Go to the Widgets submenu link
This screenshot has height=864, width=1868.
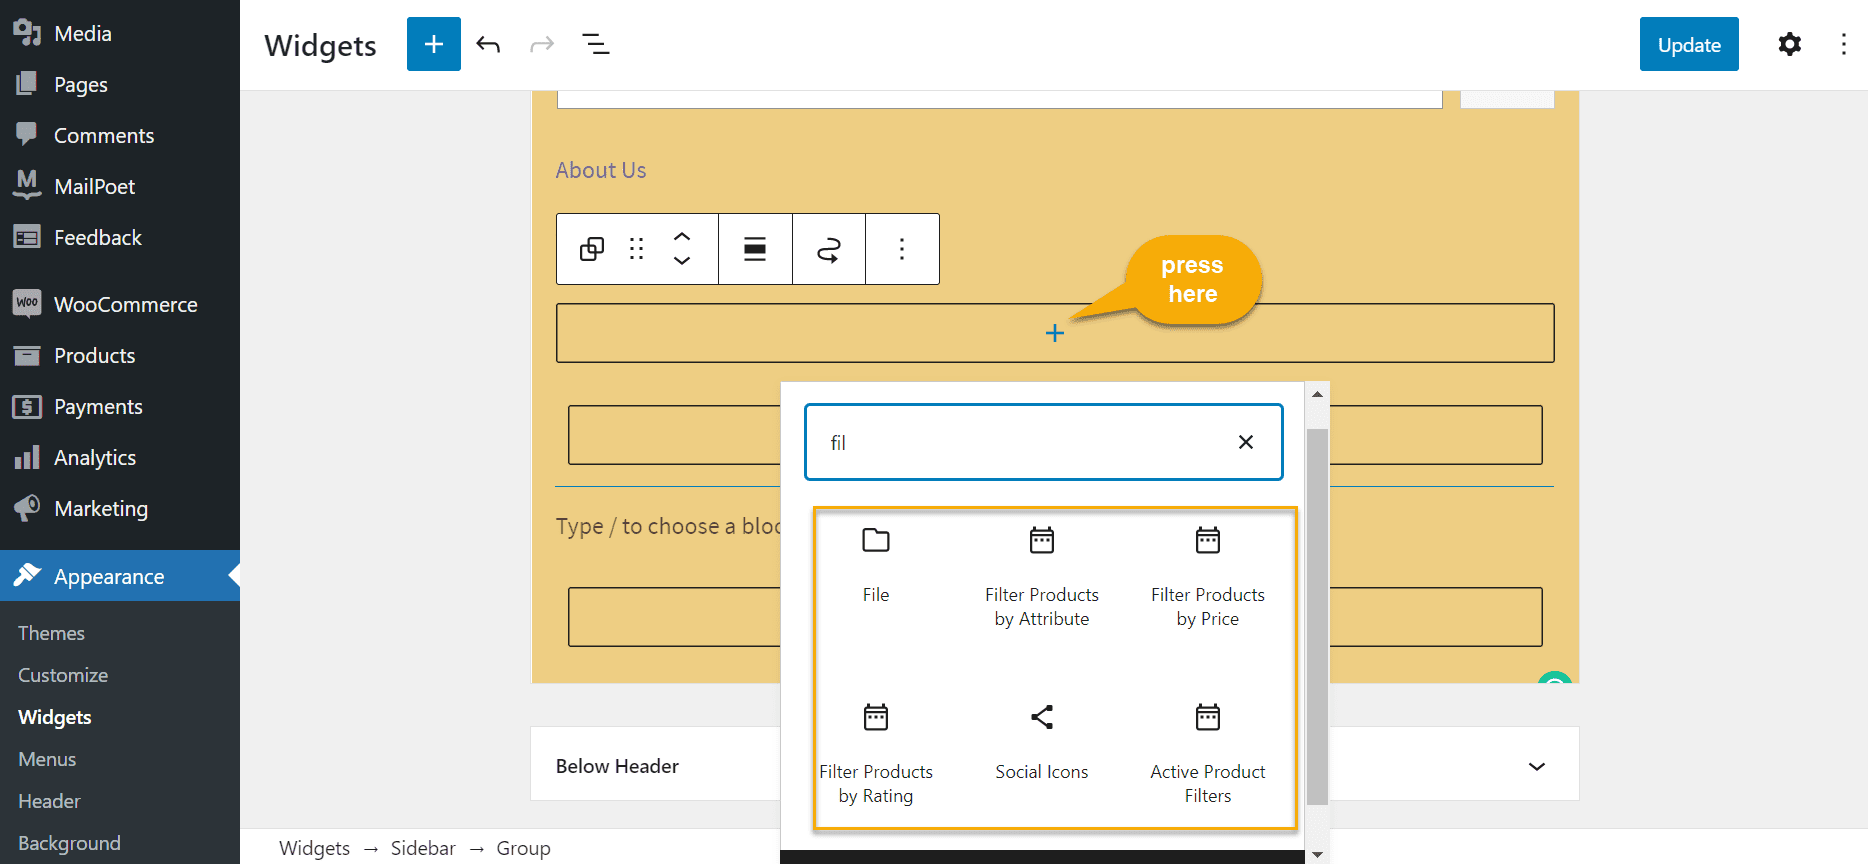[55, 717]
